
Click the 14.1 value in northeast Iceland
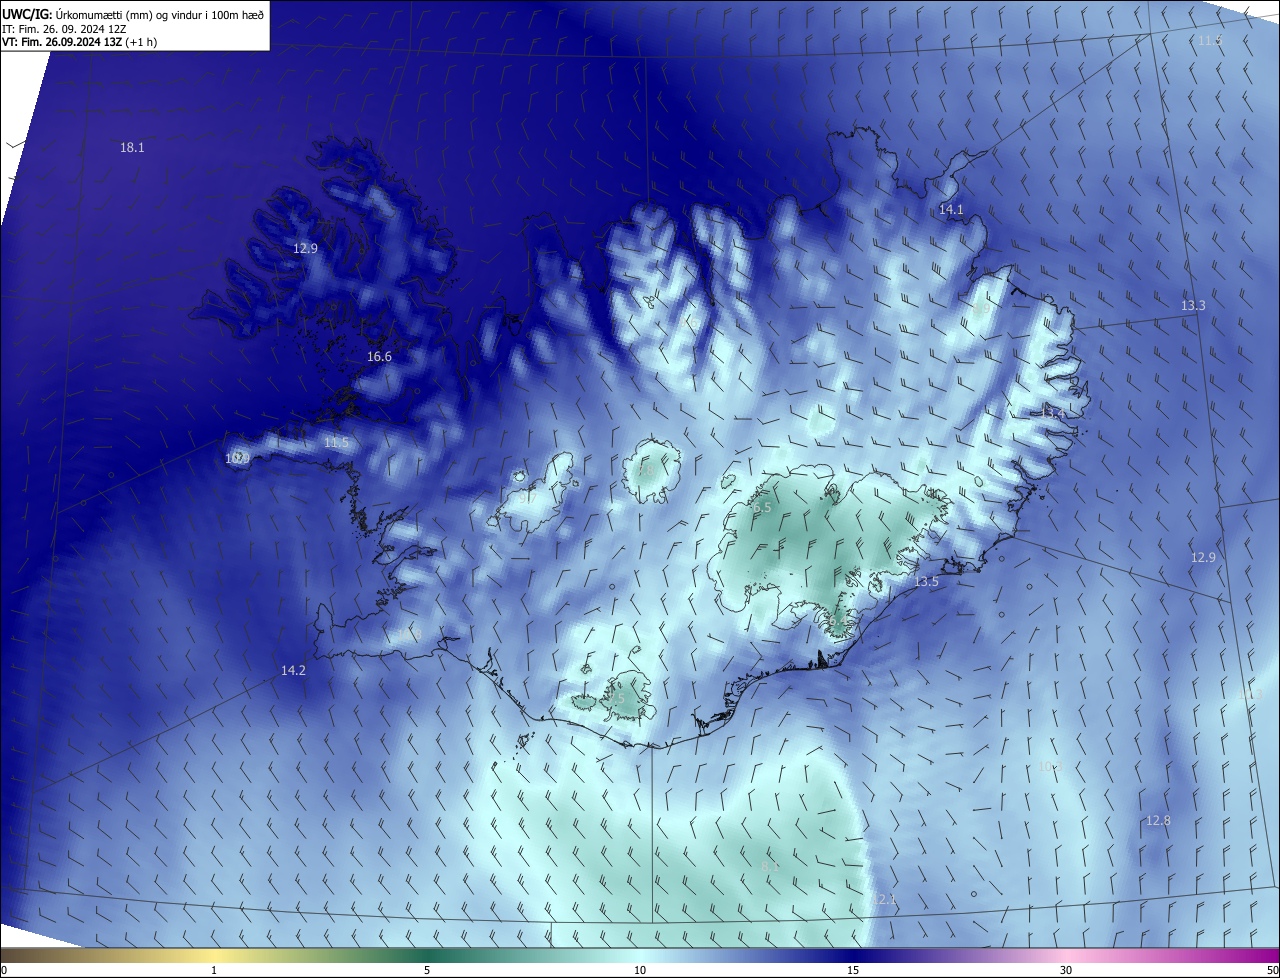click(951, 210)
